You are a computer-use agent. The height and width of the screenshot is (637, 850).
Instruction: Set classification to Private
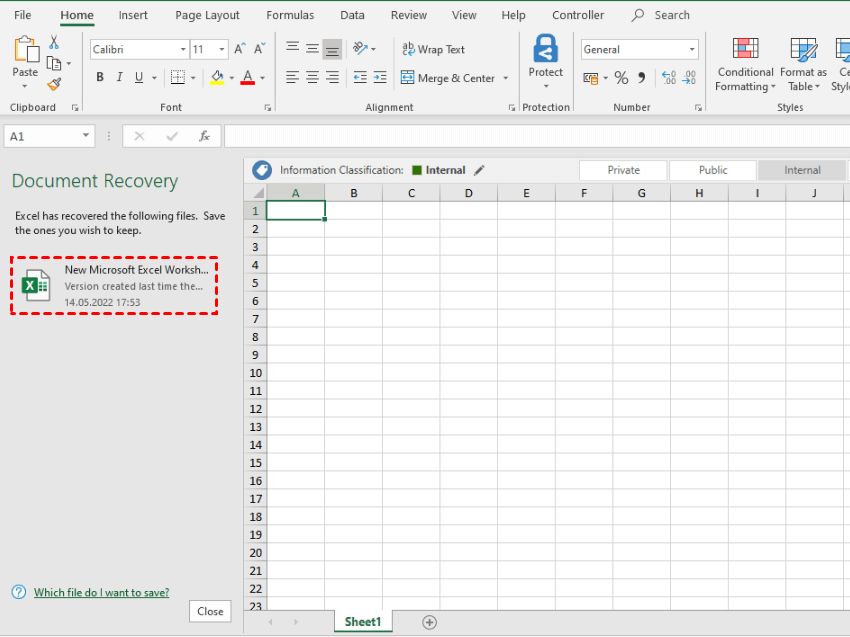pyautogui.click(x=623, y=170)
